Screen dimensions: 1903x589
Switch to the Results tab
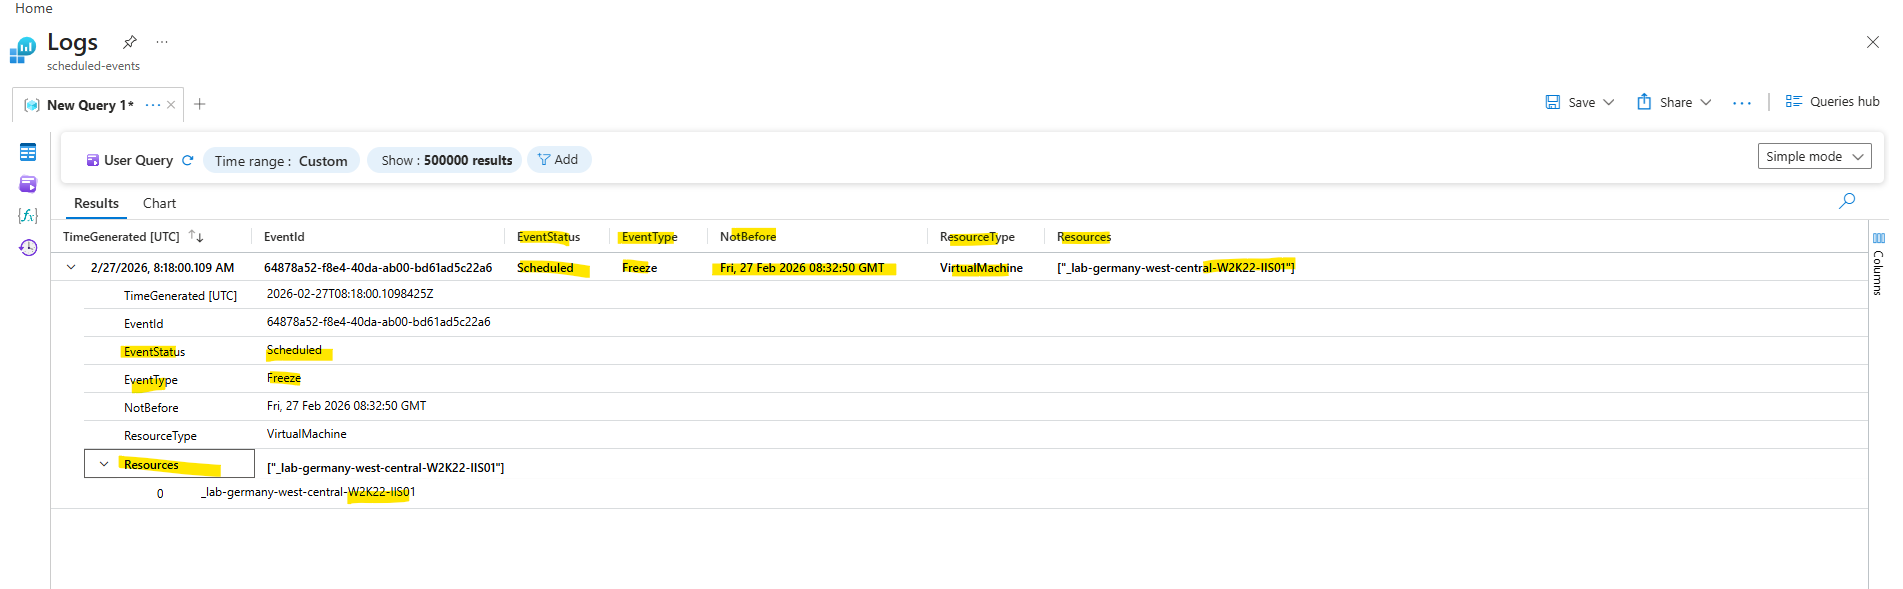(96, 203)
